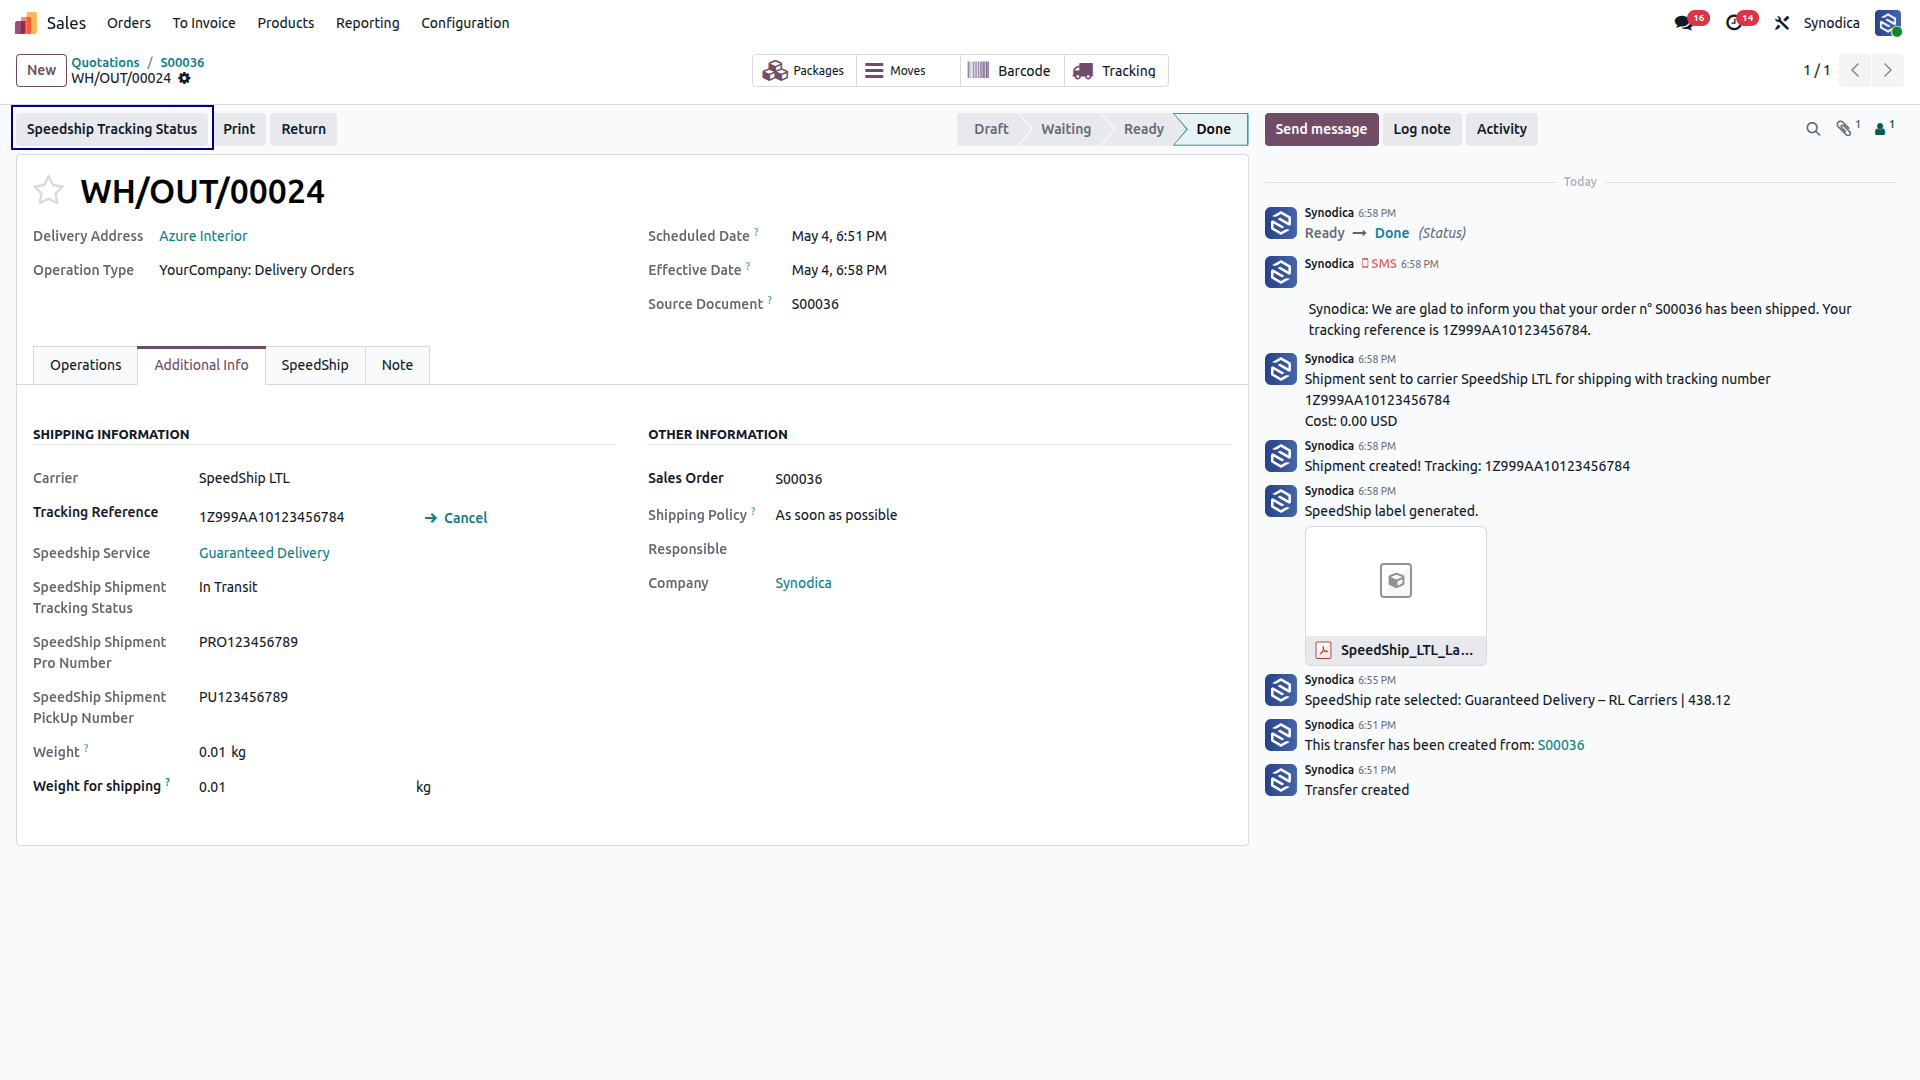Click the Weight for shipping 0.01 field
Viewport: 1920px width, 1080px height.
(300, 787)
